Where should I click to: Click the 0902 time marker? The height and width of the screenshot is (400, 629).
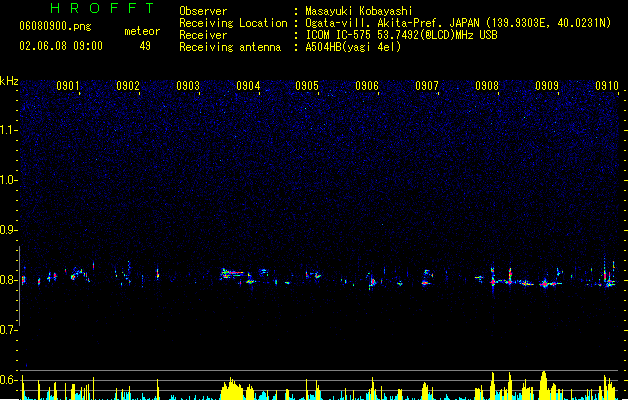coord(128,85)
